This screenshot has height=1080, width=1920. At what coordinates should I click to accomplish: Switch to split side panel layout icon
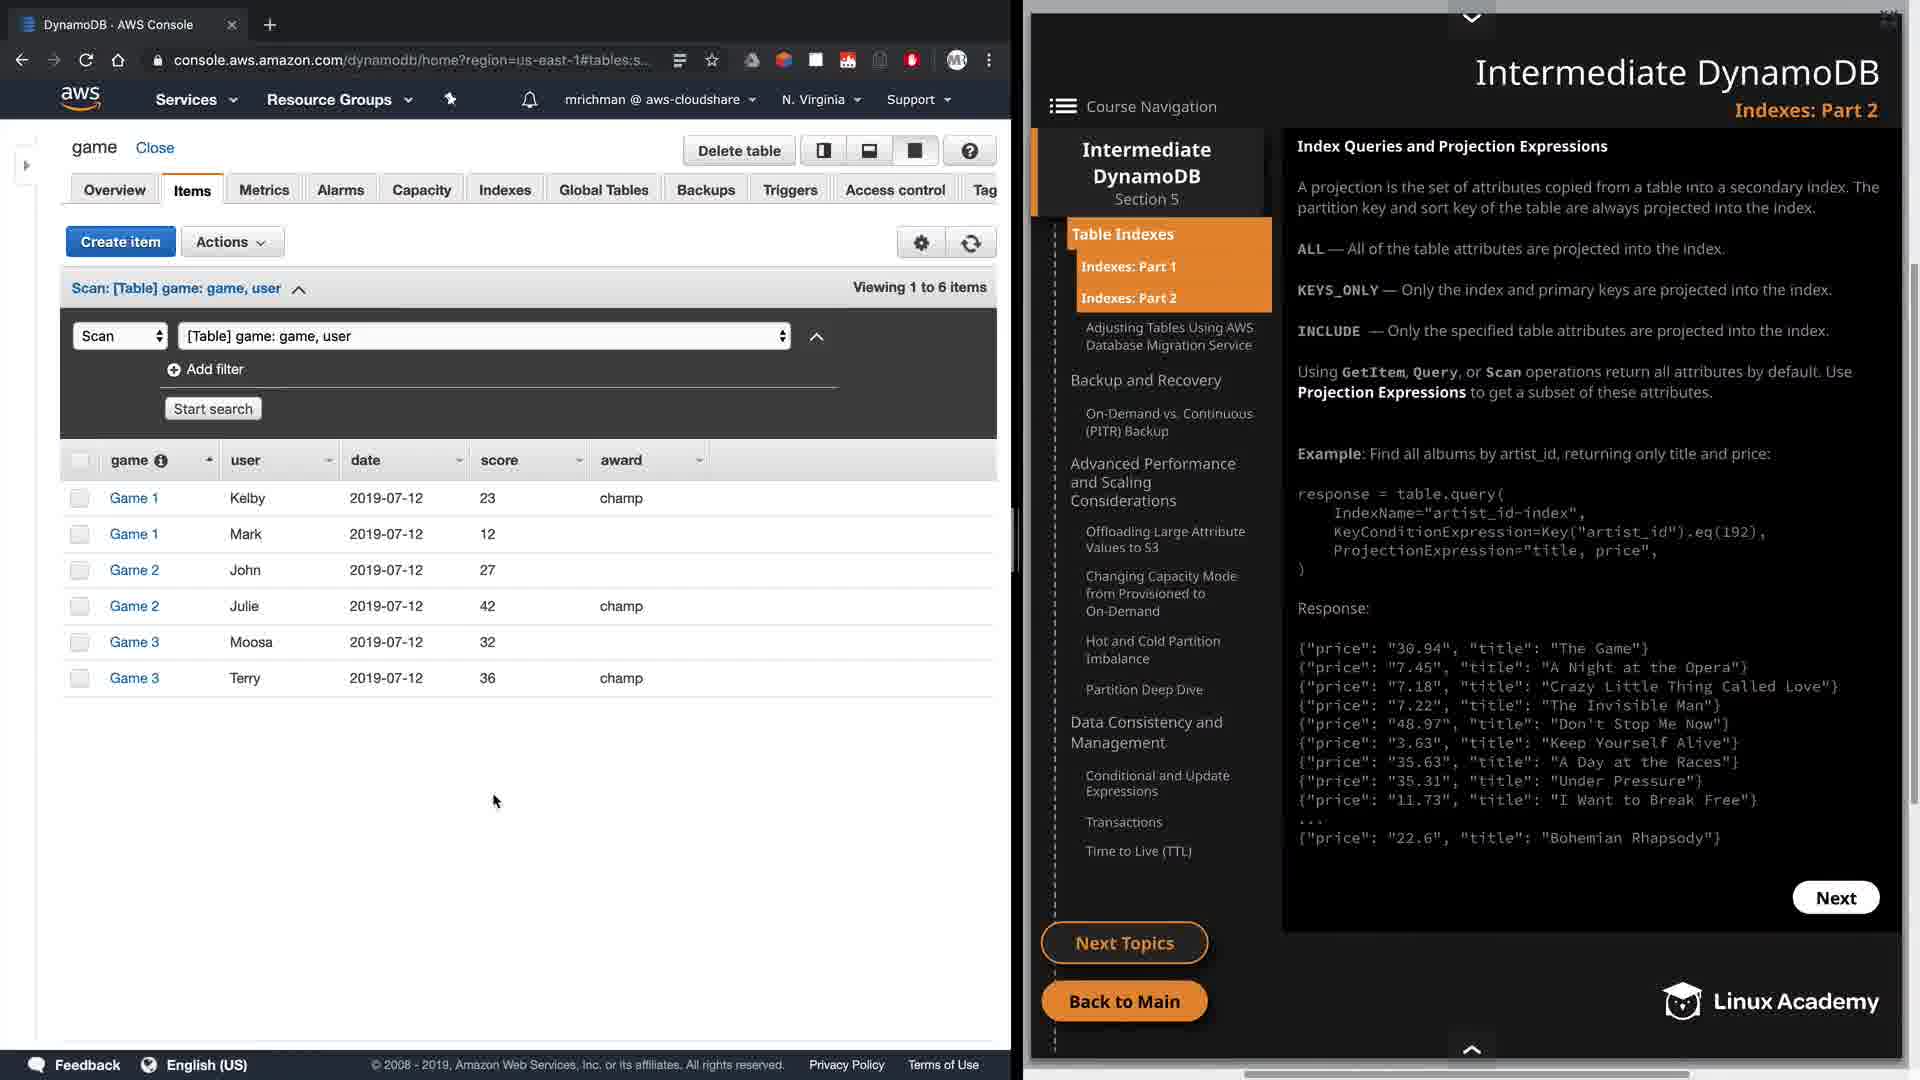pyautogui.click(x=824, y=151)
